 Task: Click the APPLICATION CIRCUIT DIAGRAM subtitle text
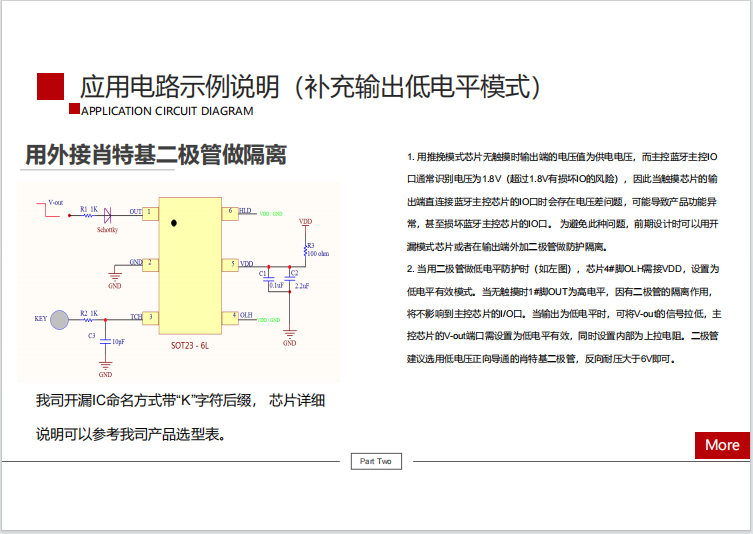(166, 110)
